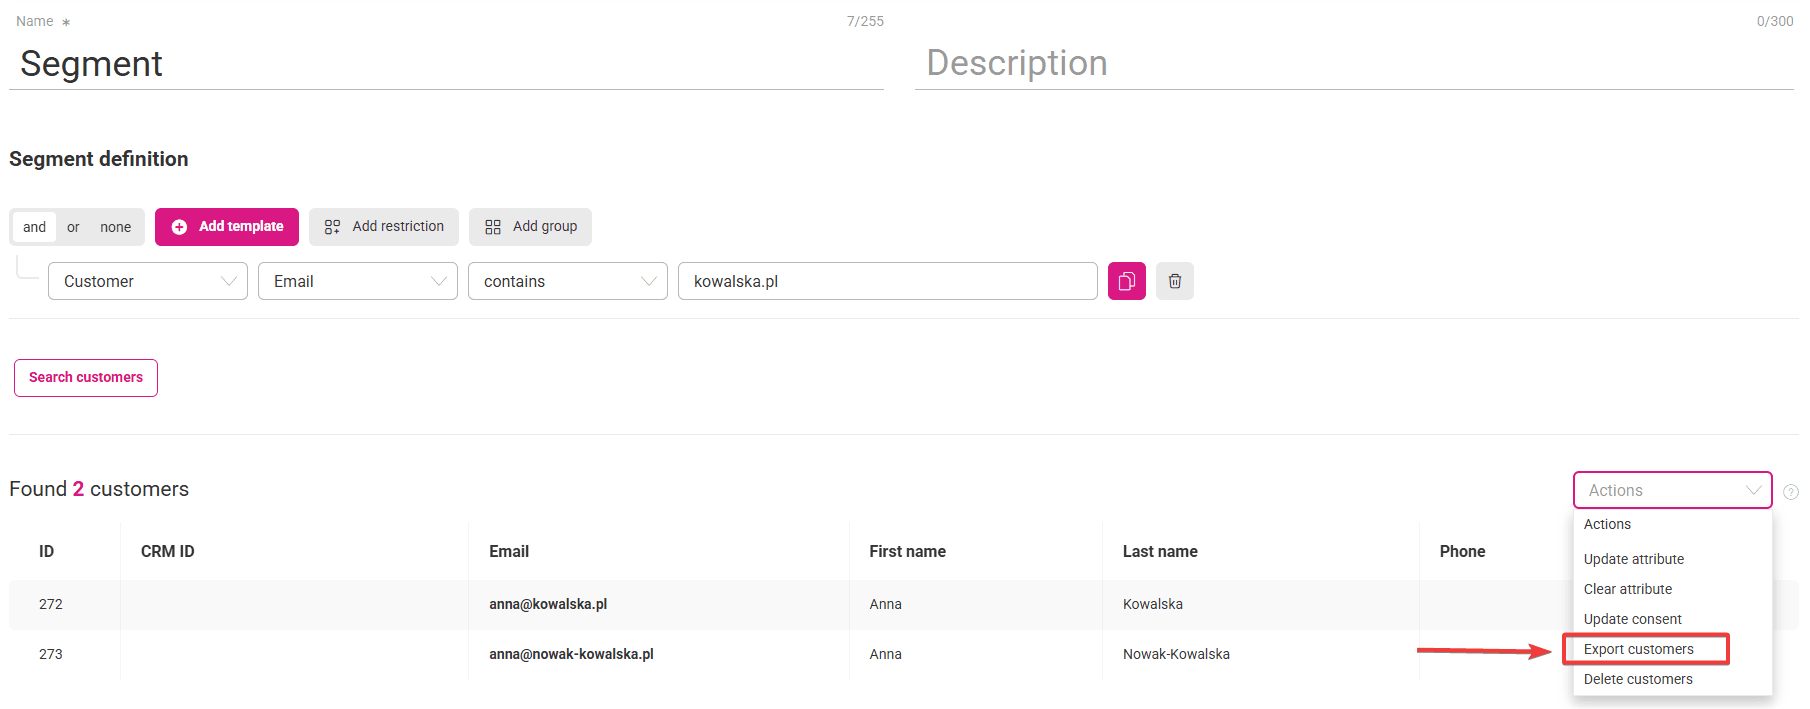Set condition logic to 'none'
This screenshot has width=1810, height=709.
(115, 227)
